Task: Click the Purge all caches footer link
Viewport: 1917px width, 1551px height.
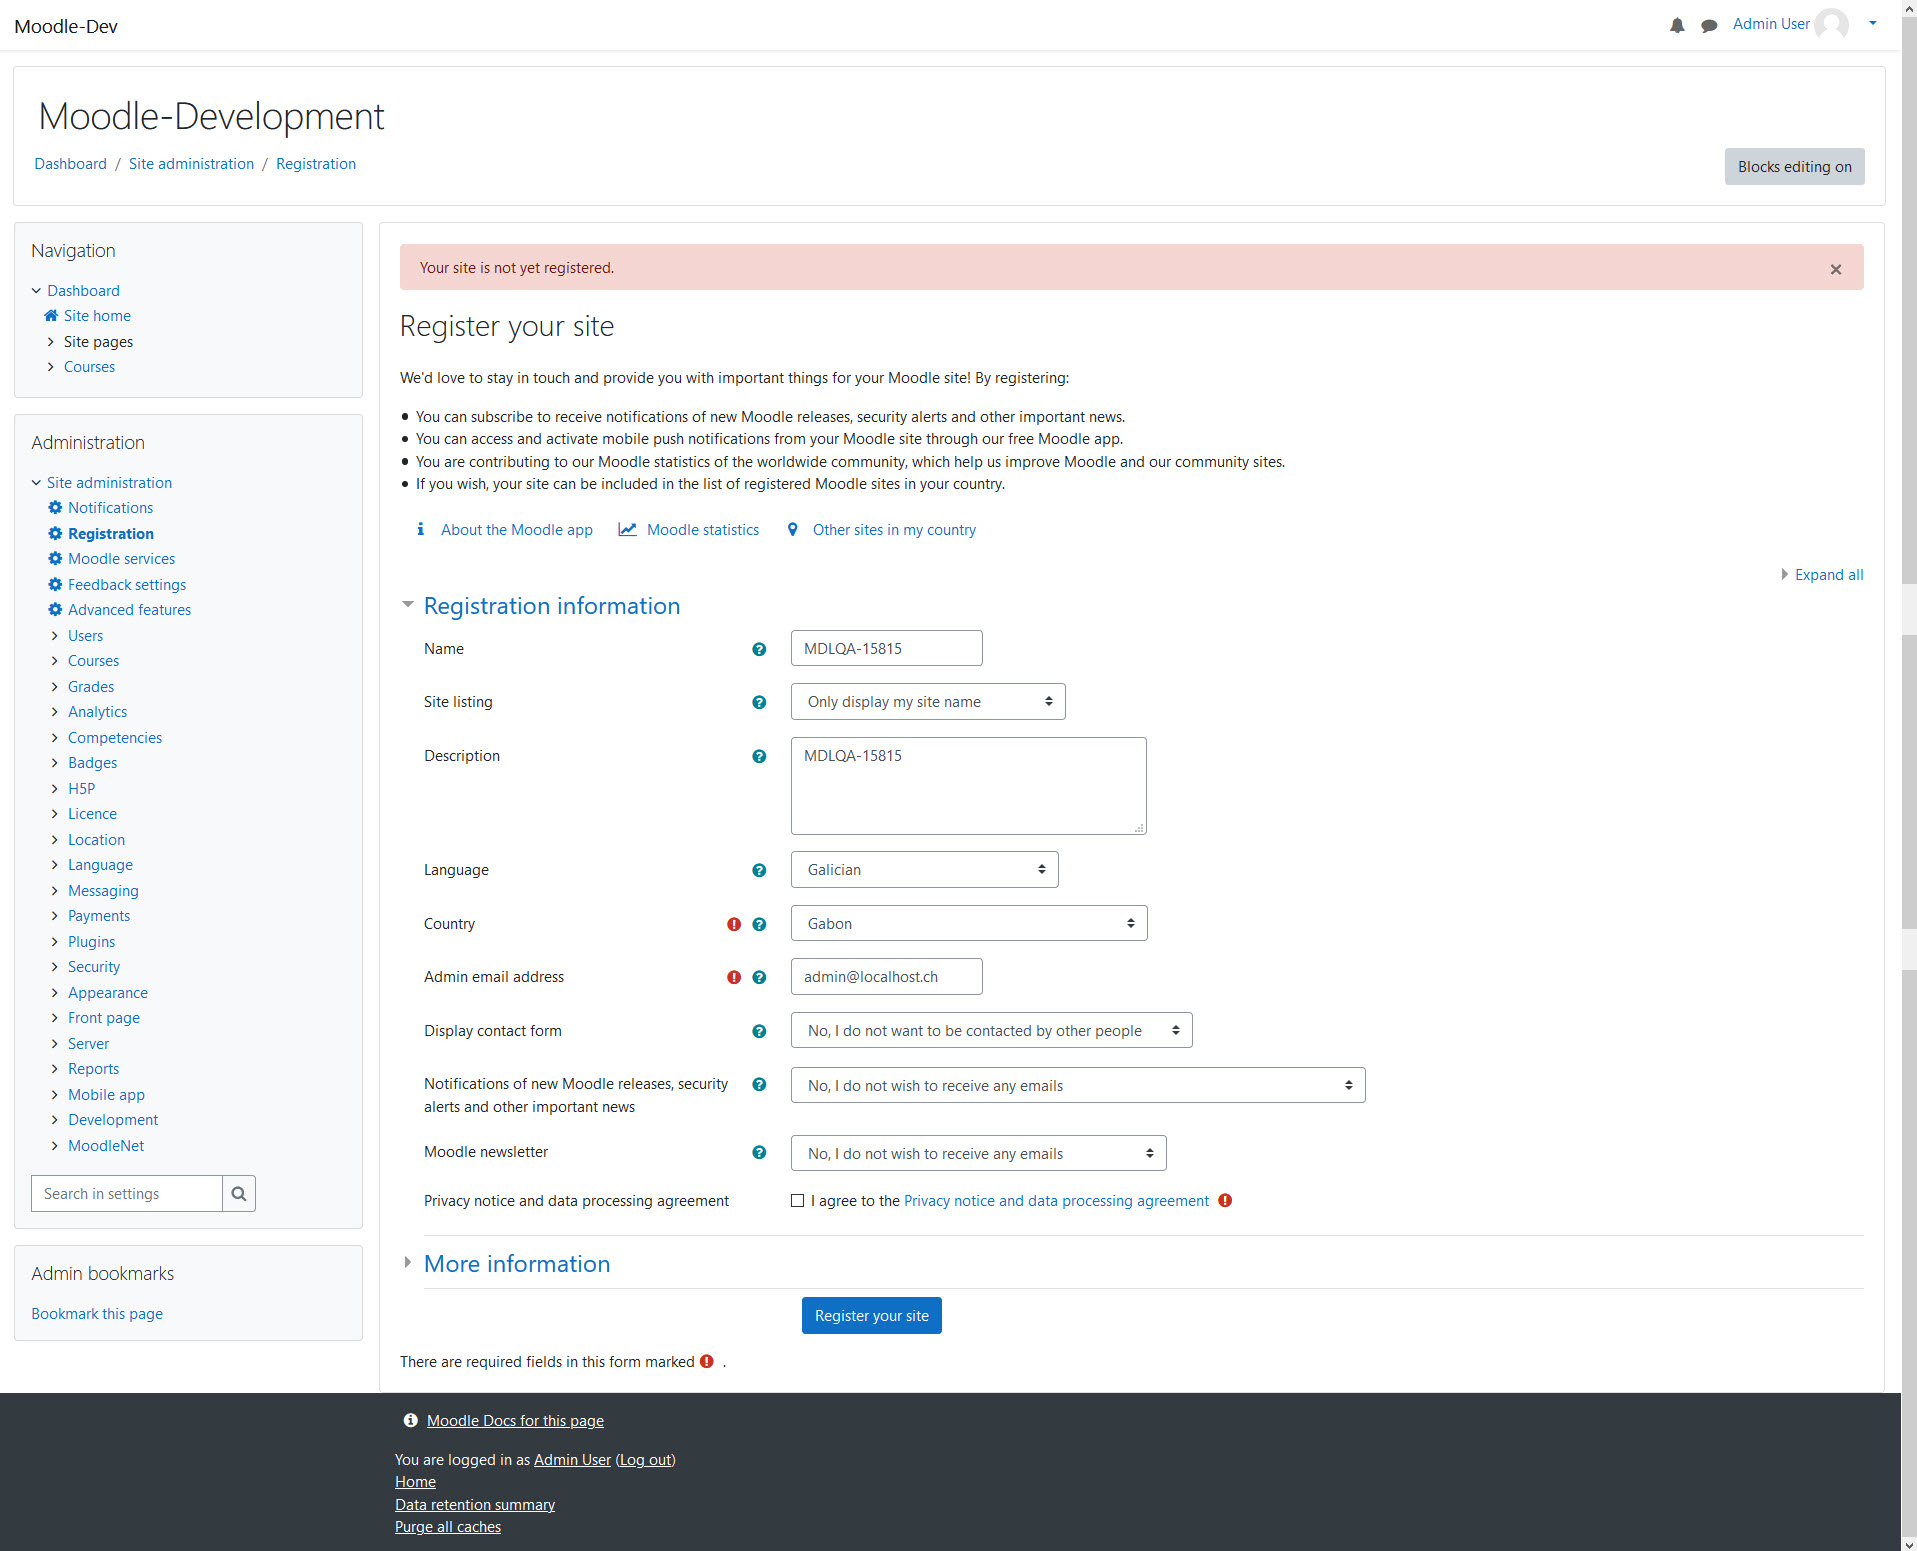Action: click(448, 1526)
